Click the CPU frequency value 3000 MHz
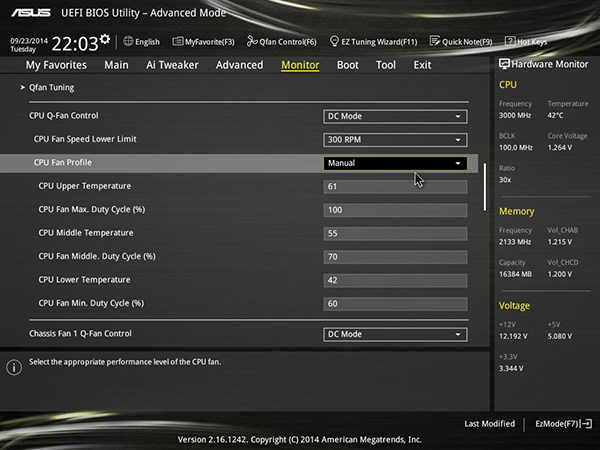The image size is (600, 450). (515, 115)
